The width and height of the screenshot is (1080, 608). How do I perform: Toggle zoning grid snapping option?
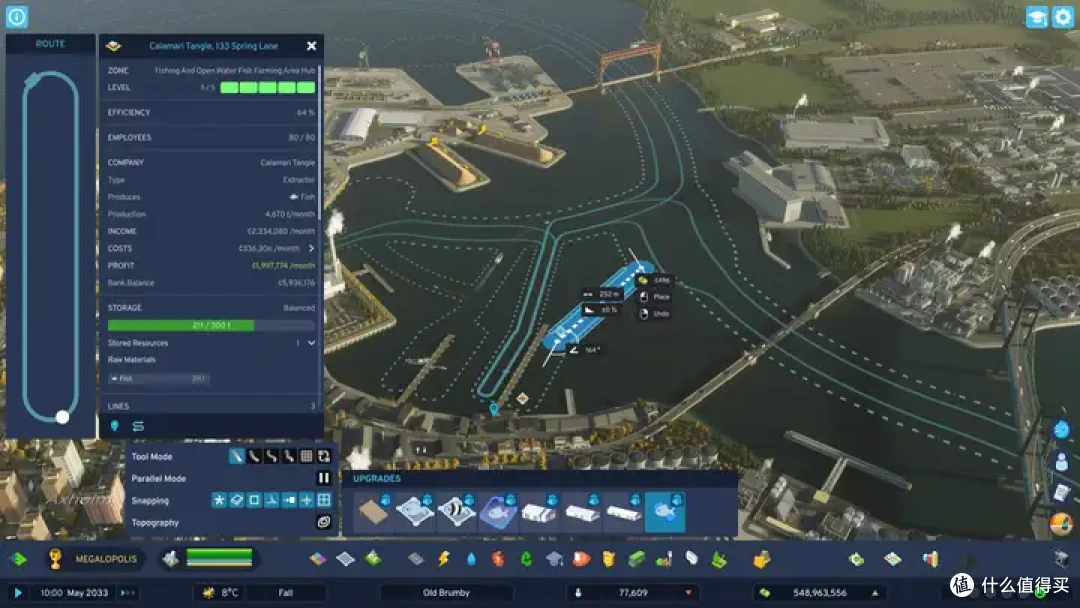(x=324, y=500)
